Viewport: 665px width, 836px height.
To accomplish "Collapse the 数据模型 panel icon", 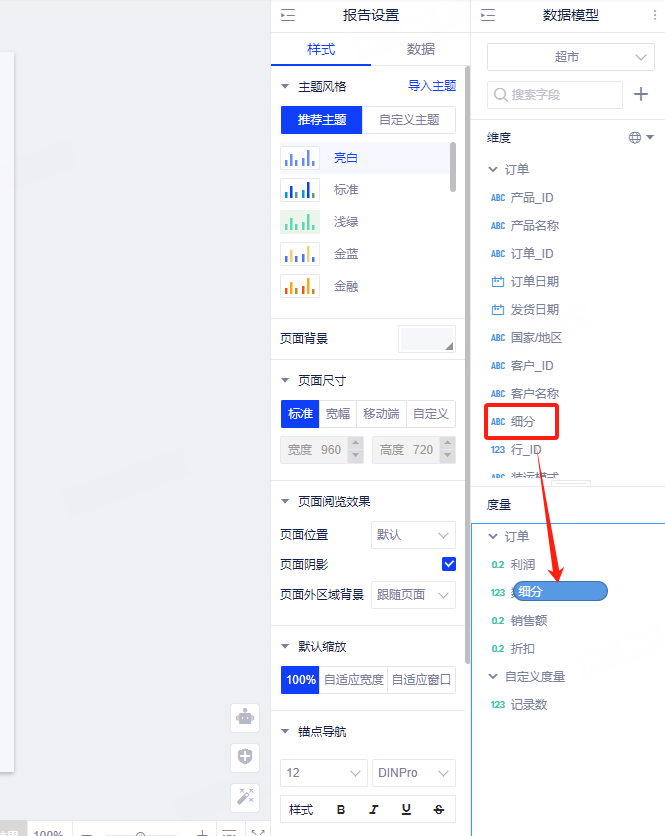I will coord(488,15).
